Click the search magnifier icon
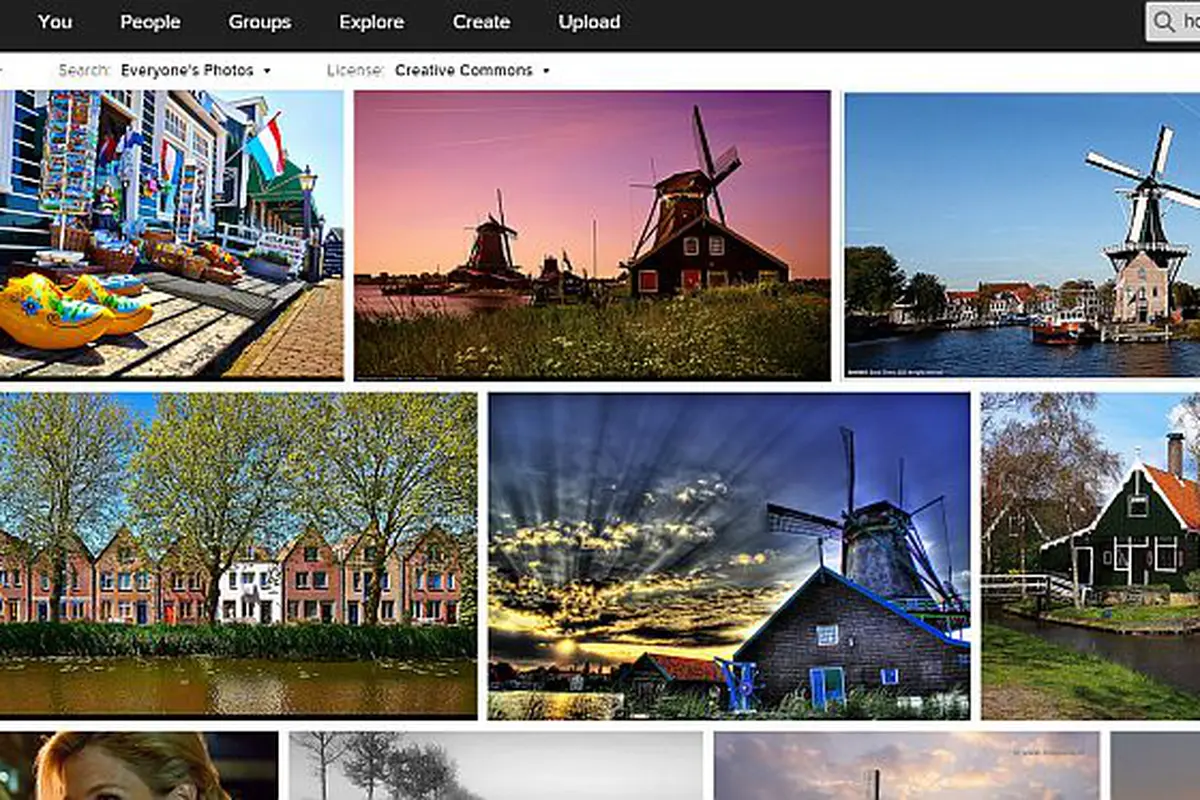 (x=1164, y=21)
